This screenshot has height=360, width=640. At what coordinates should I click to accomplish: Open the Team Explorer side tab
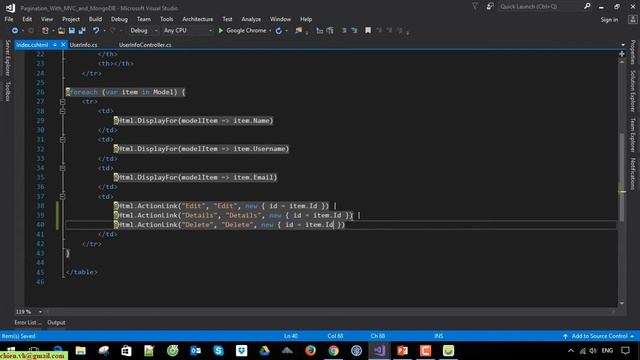click(633, 135)
